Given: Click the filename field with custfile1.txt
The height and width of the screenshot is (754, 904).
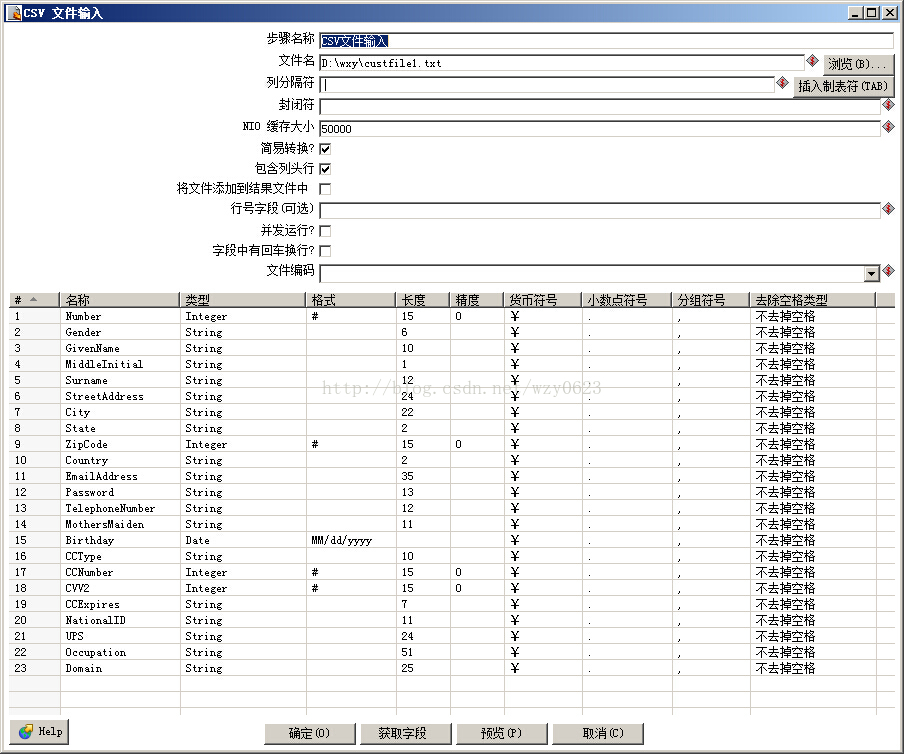Looking at the screenshot, I should (562, 63).
